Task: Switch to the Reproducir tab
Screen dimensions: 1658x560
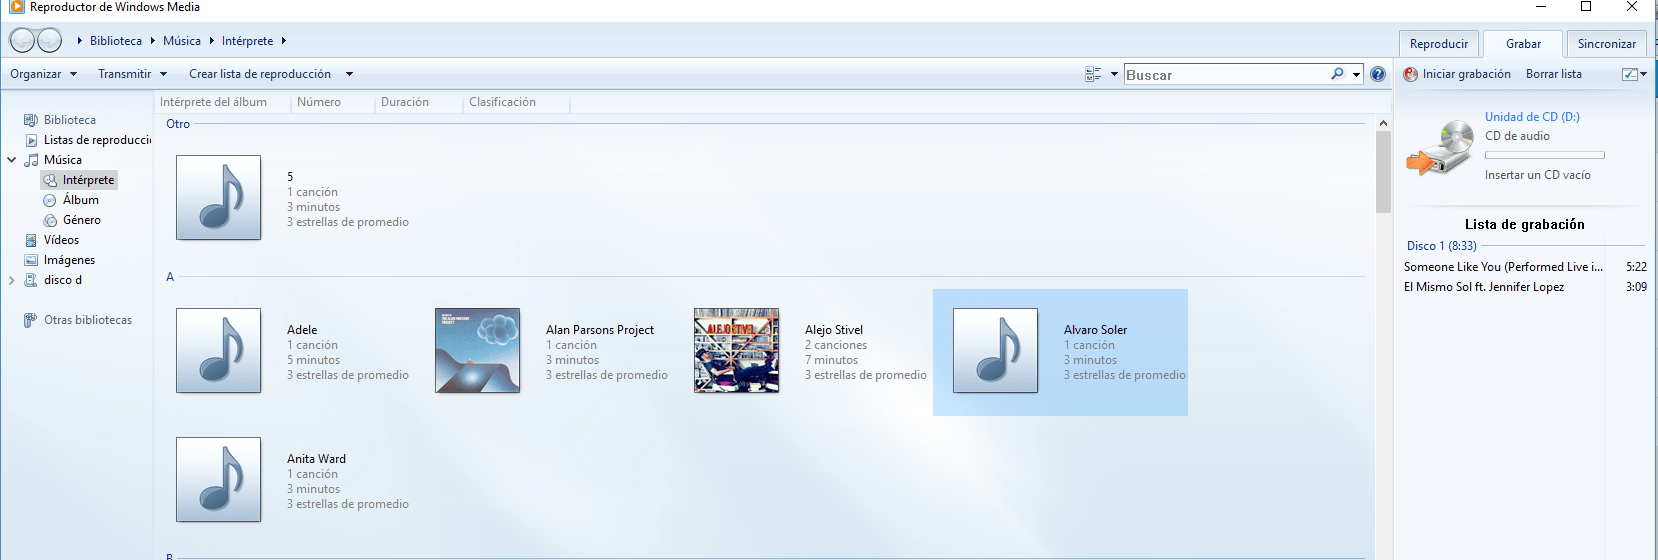Action: tap(1439, 44)
